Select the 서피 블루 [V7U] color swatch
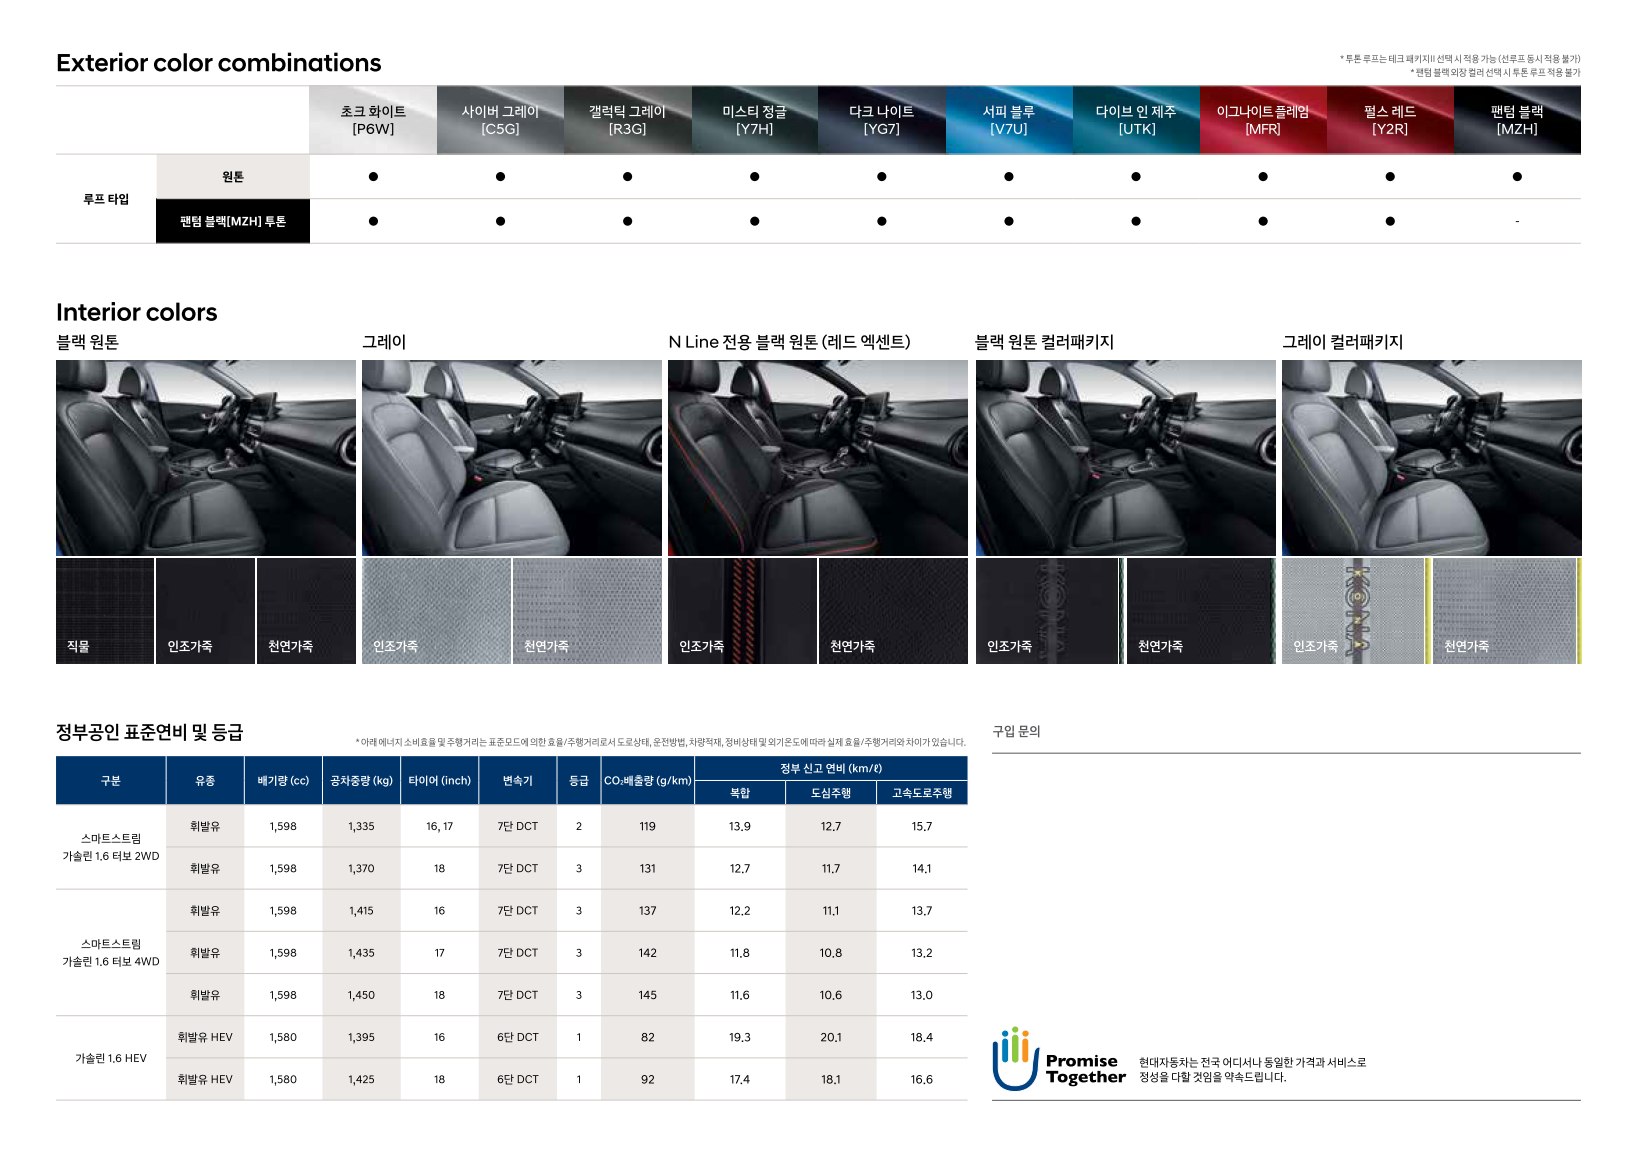This screenshot has height=1157, width=1637. (1008, 120)
